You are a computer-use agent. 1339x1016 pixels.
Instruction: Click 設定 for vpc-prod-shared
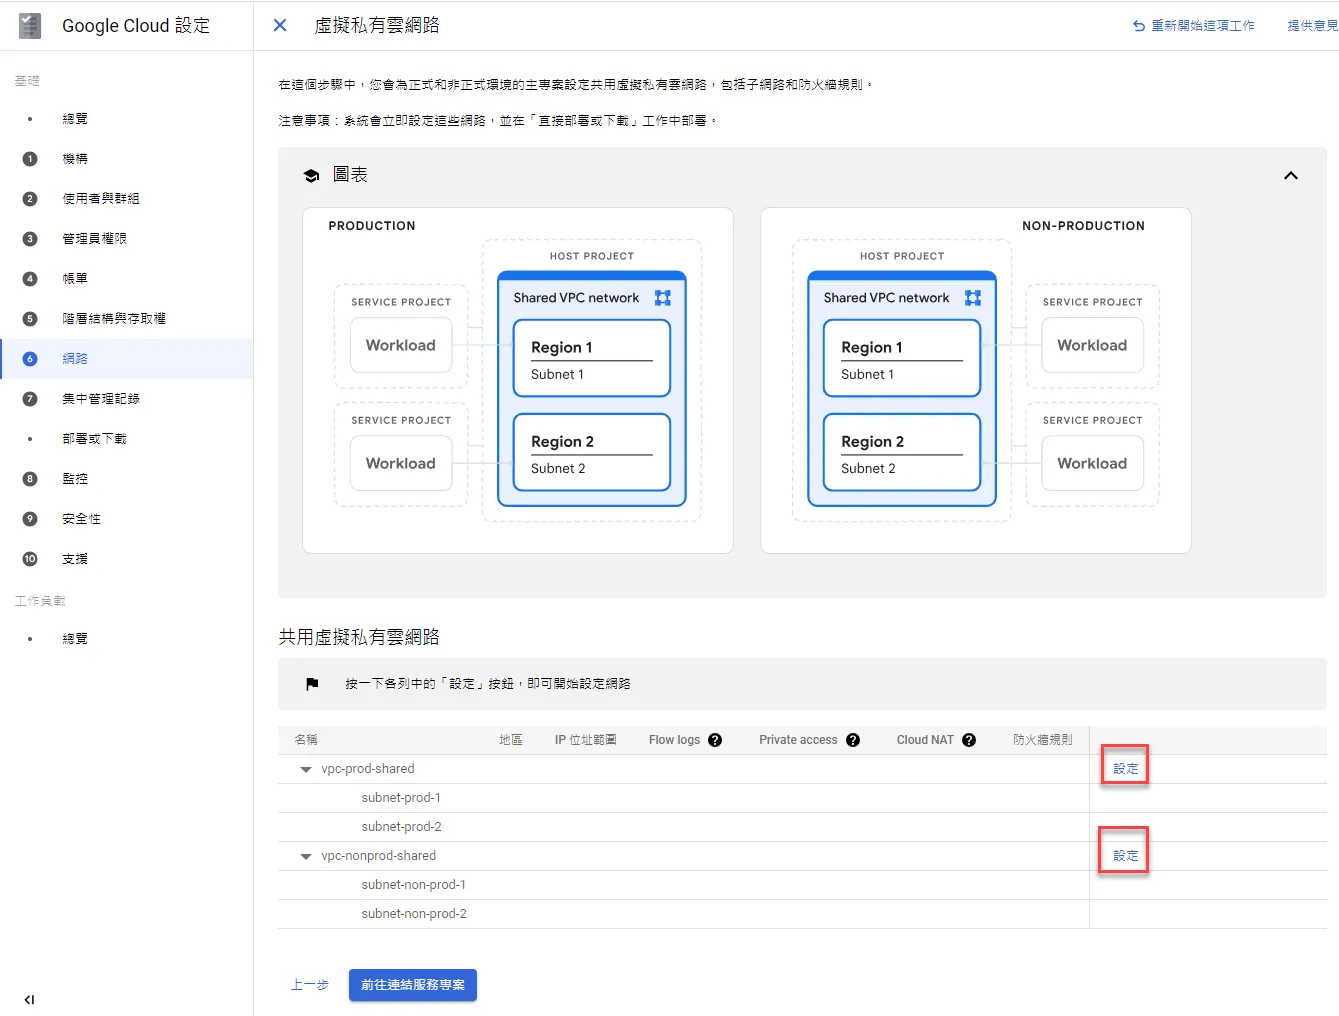1126,769
